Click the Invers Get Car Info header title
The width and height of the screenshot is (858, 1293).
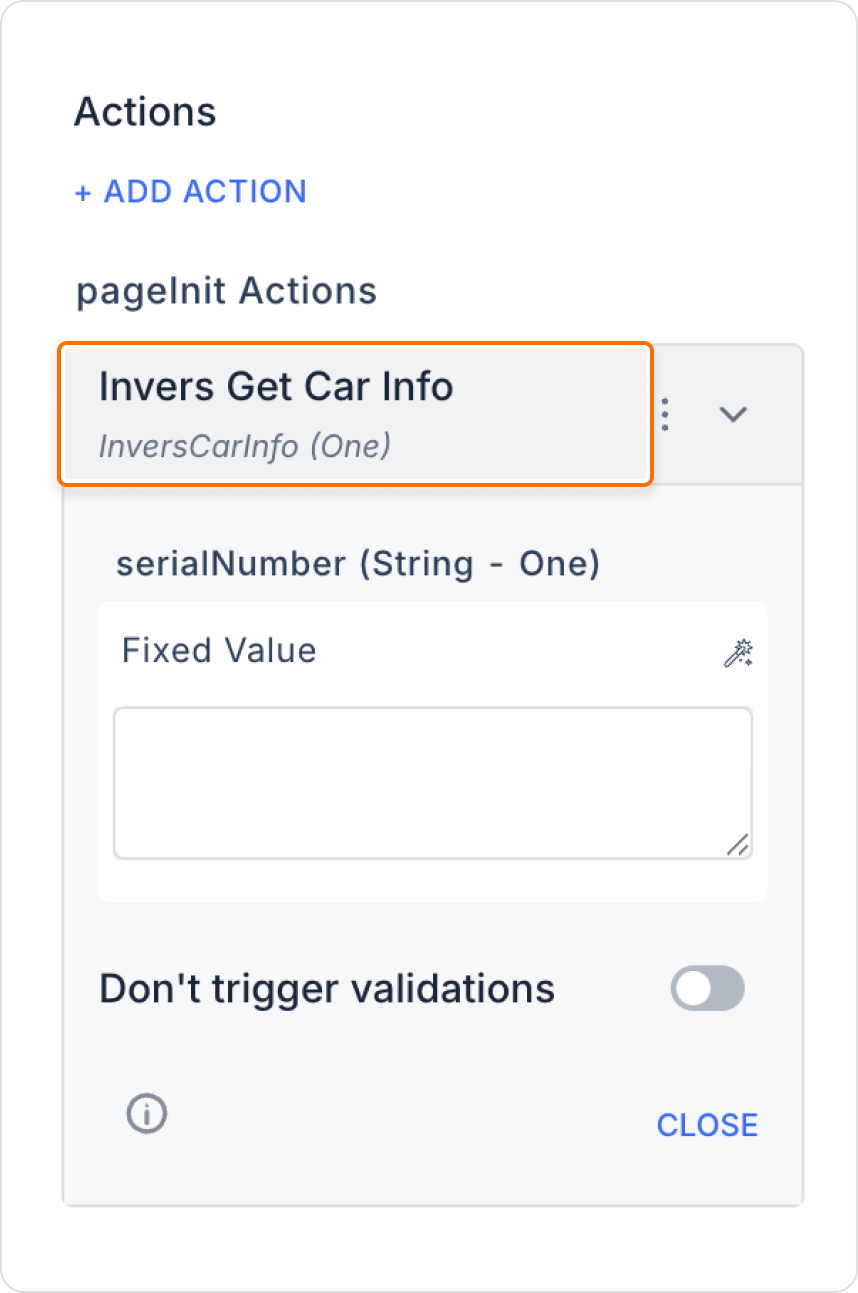276,386
